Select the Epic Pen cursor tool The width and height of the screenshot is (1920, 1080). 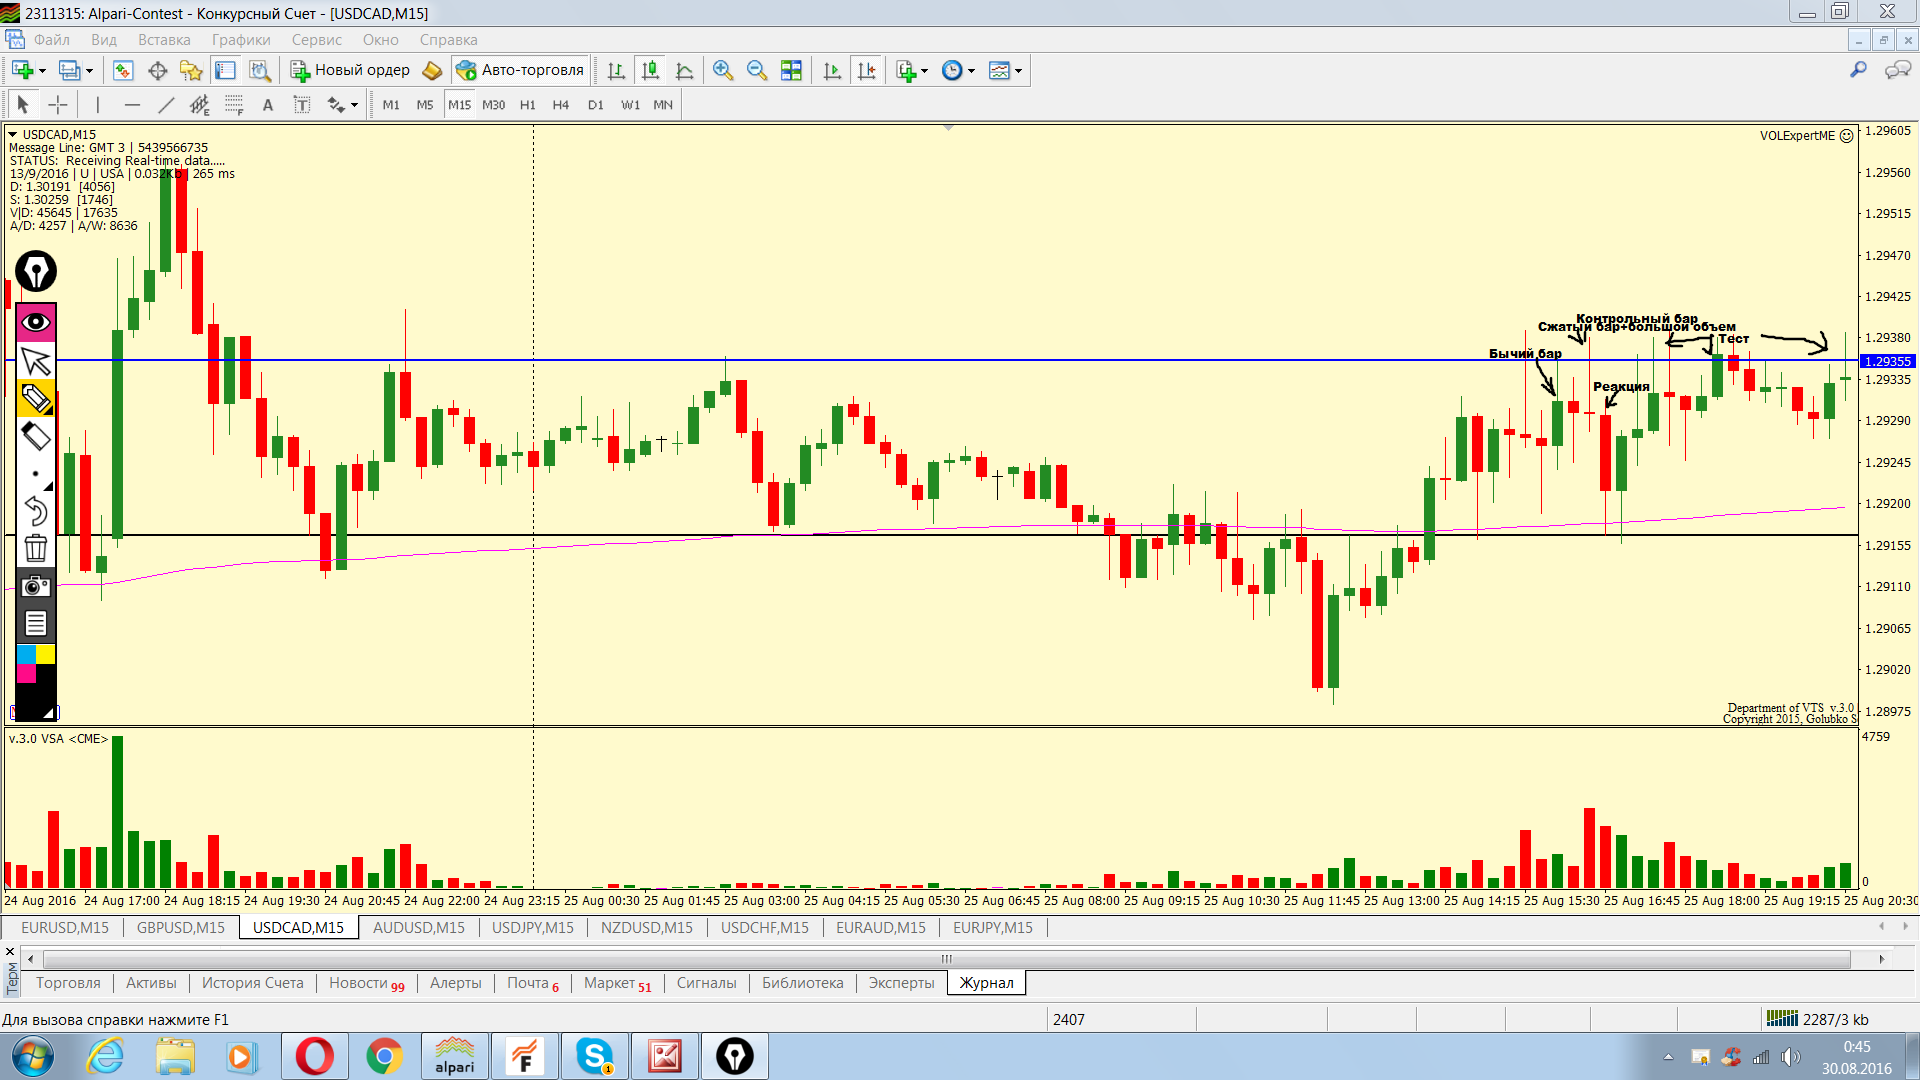pos(36,361)
